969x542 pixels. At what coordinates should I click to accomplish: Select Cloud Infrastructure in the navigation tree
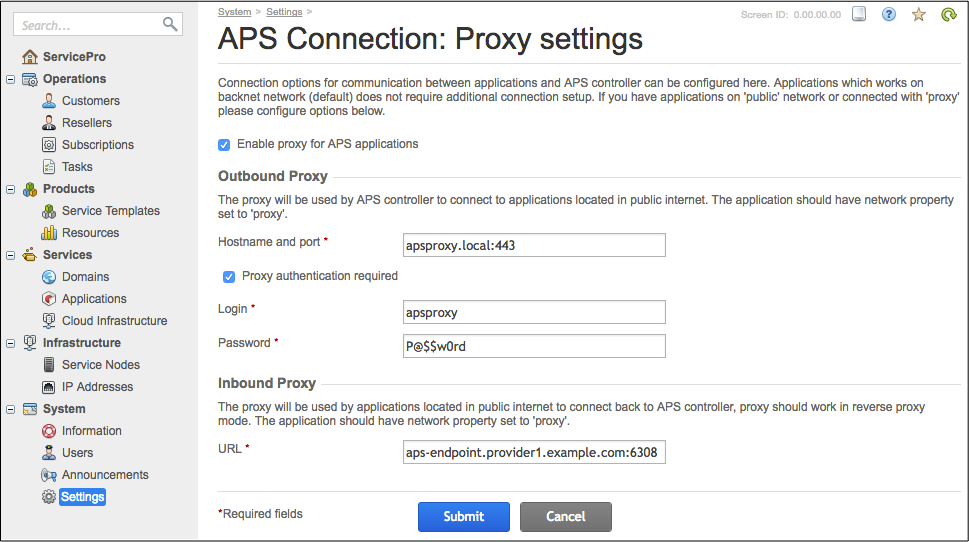pos(114,321)
